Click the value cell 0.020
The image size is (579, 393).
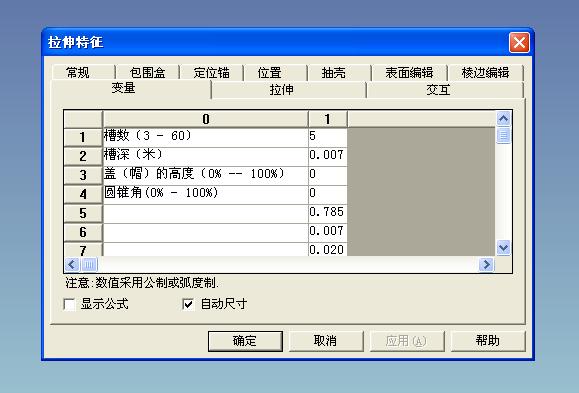pos(328,250)
